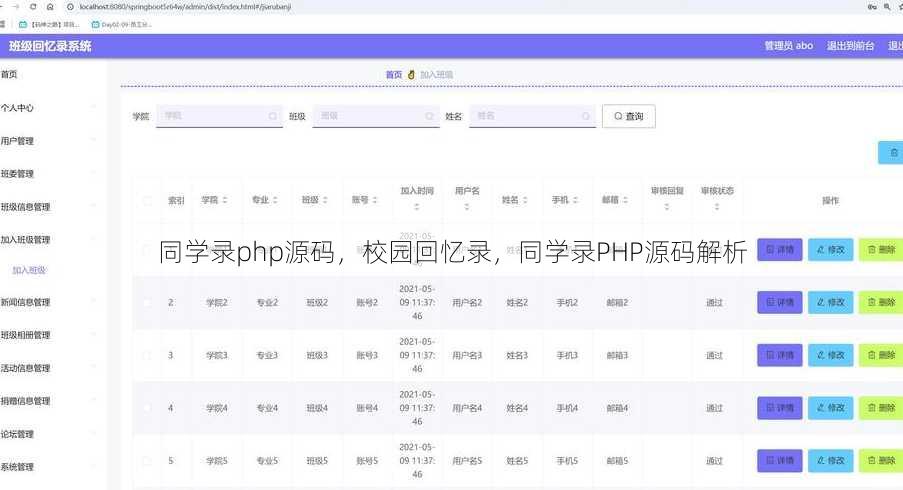Click 修改 for row 4

(830, 408)
